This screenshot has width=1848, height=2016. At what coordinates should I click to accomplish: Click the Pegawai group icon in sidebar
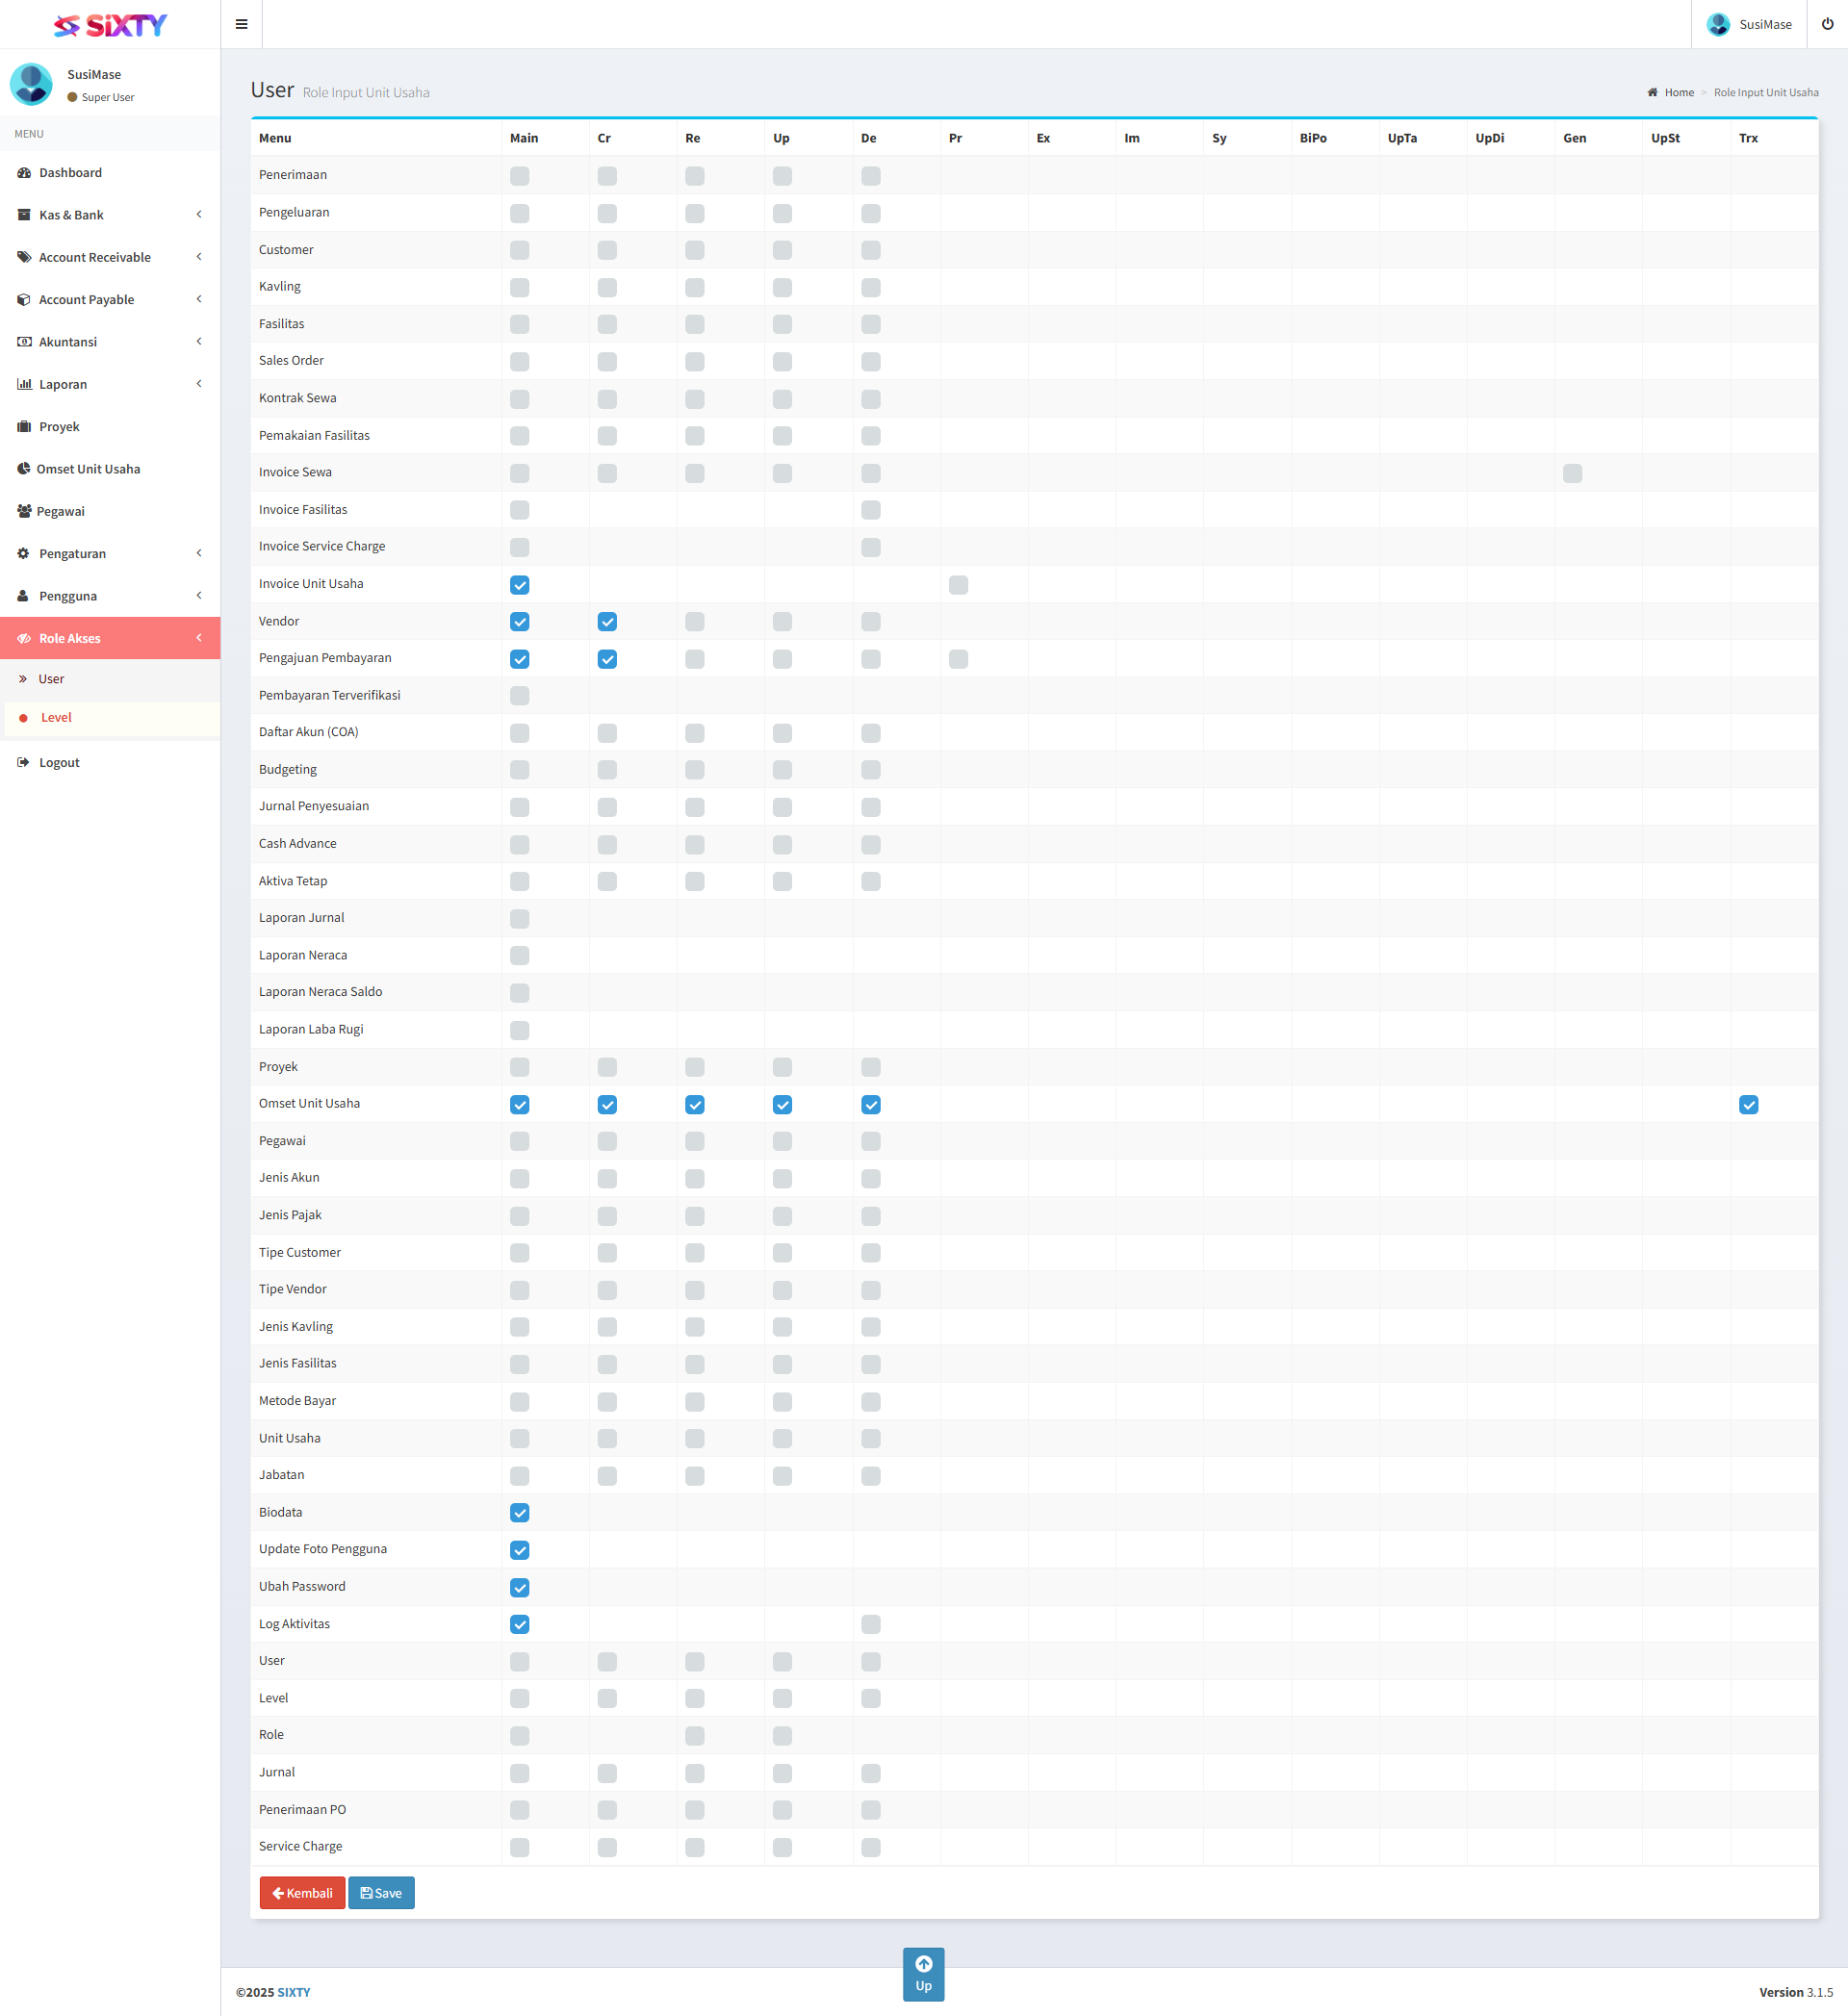tap(24, 511)
